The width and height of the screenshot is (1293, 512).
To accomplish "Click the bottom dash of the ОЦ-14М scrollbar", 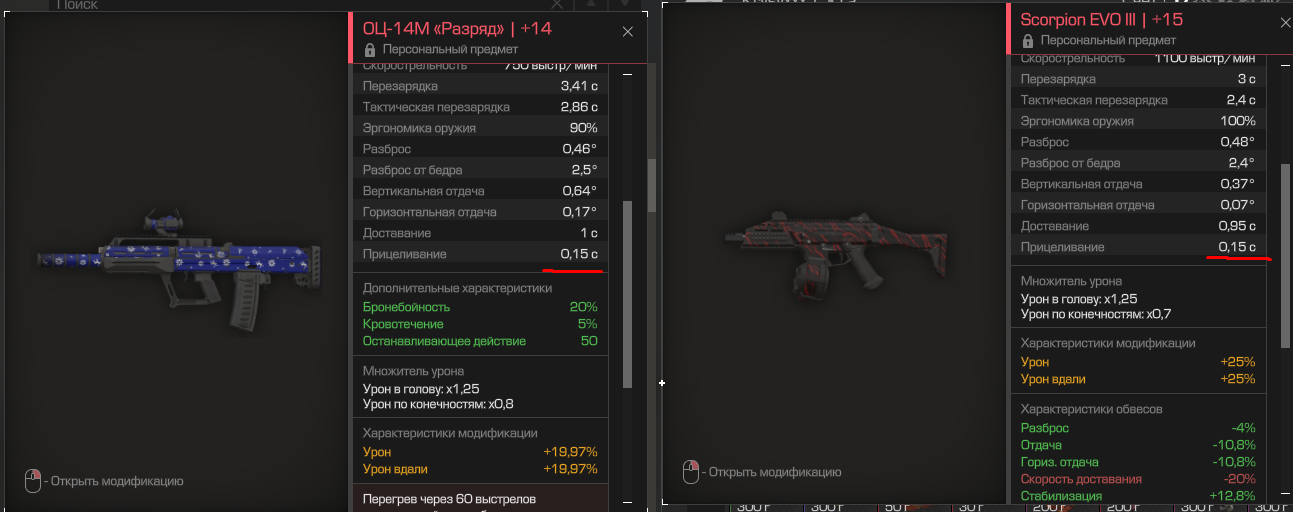I will click(628, 500).
